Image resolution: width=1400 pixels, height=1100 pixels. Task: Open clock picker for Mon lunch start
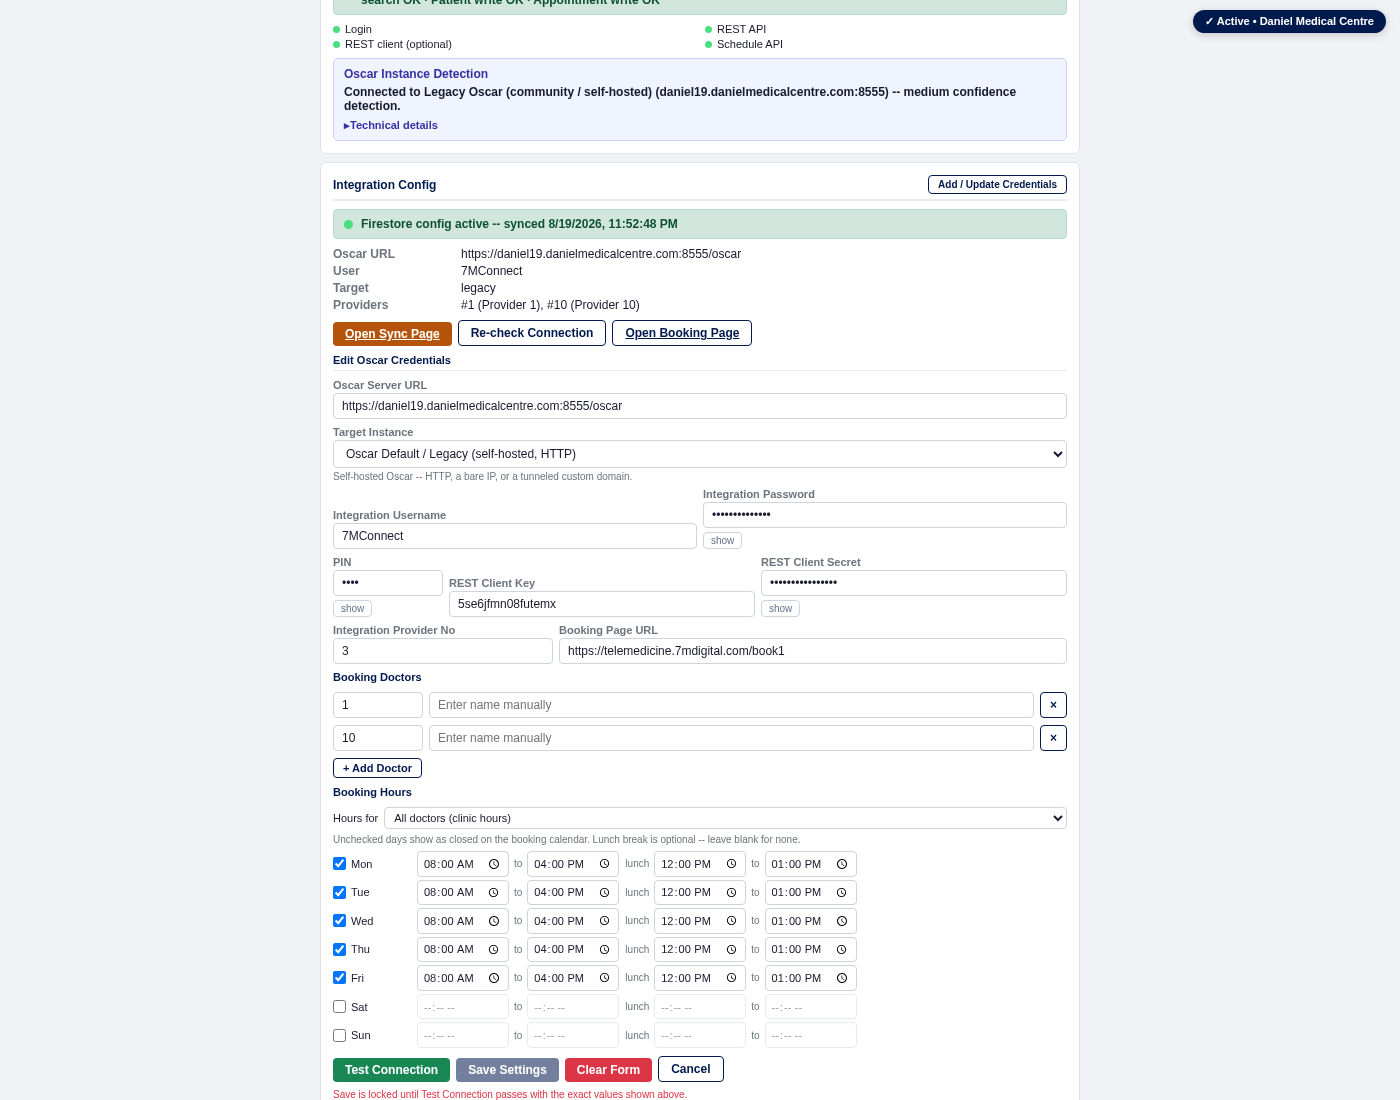731,864
